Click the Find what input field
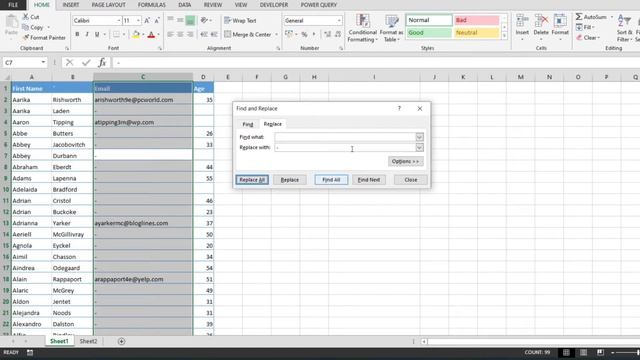640x360 pixels. click(345, 137)
